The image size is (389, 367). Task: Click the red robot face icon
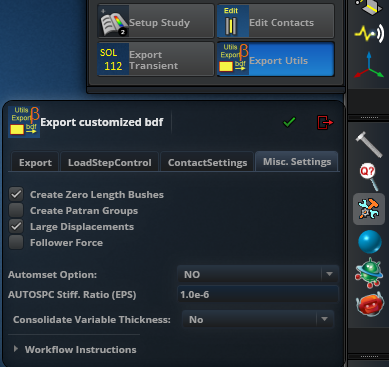click(x=369, y=303)
